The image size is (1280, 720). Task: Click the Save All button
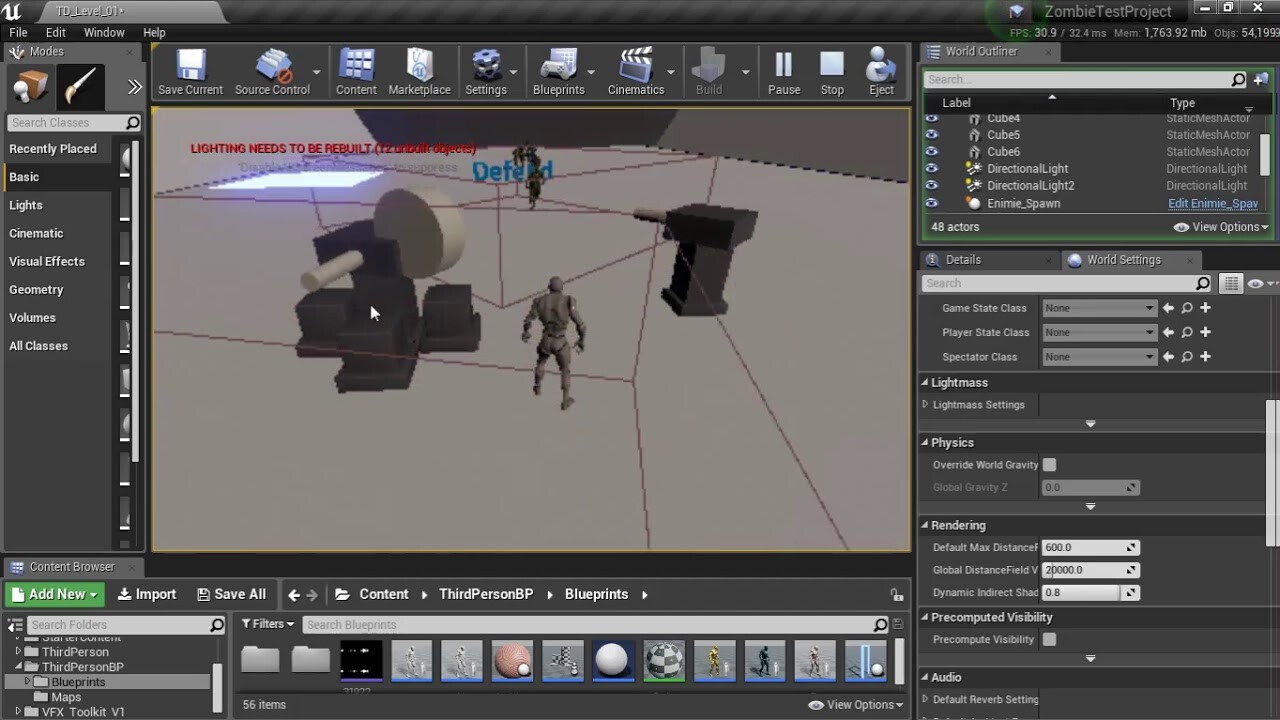[231, 594]
